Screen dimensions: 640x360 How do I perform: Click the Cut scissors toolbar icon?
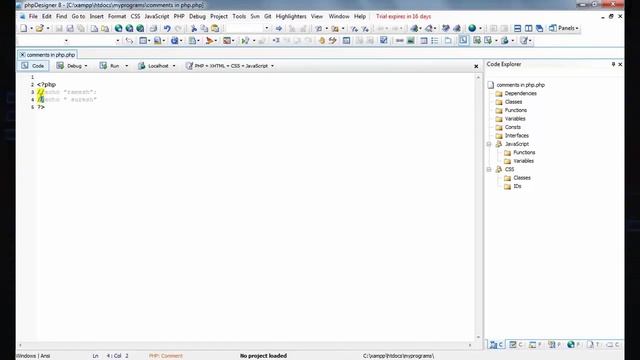[x=193, y=28]
